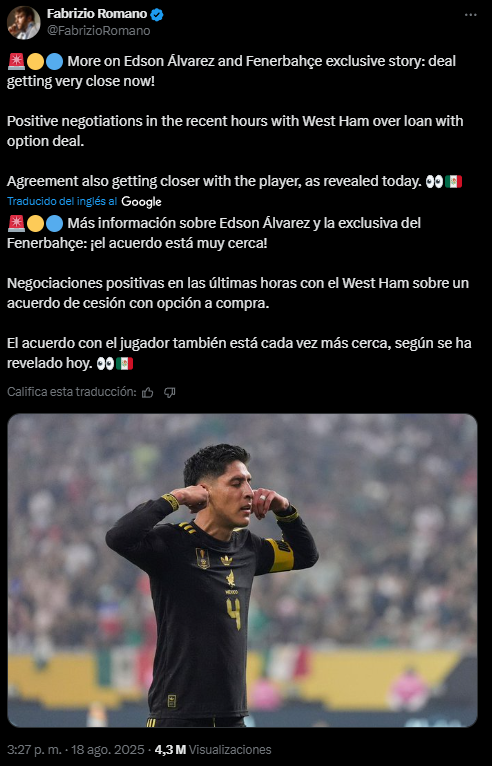Click the 3:27 p. m. timestamp

(34, 749)
